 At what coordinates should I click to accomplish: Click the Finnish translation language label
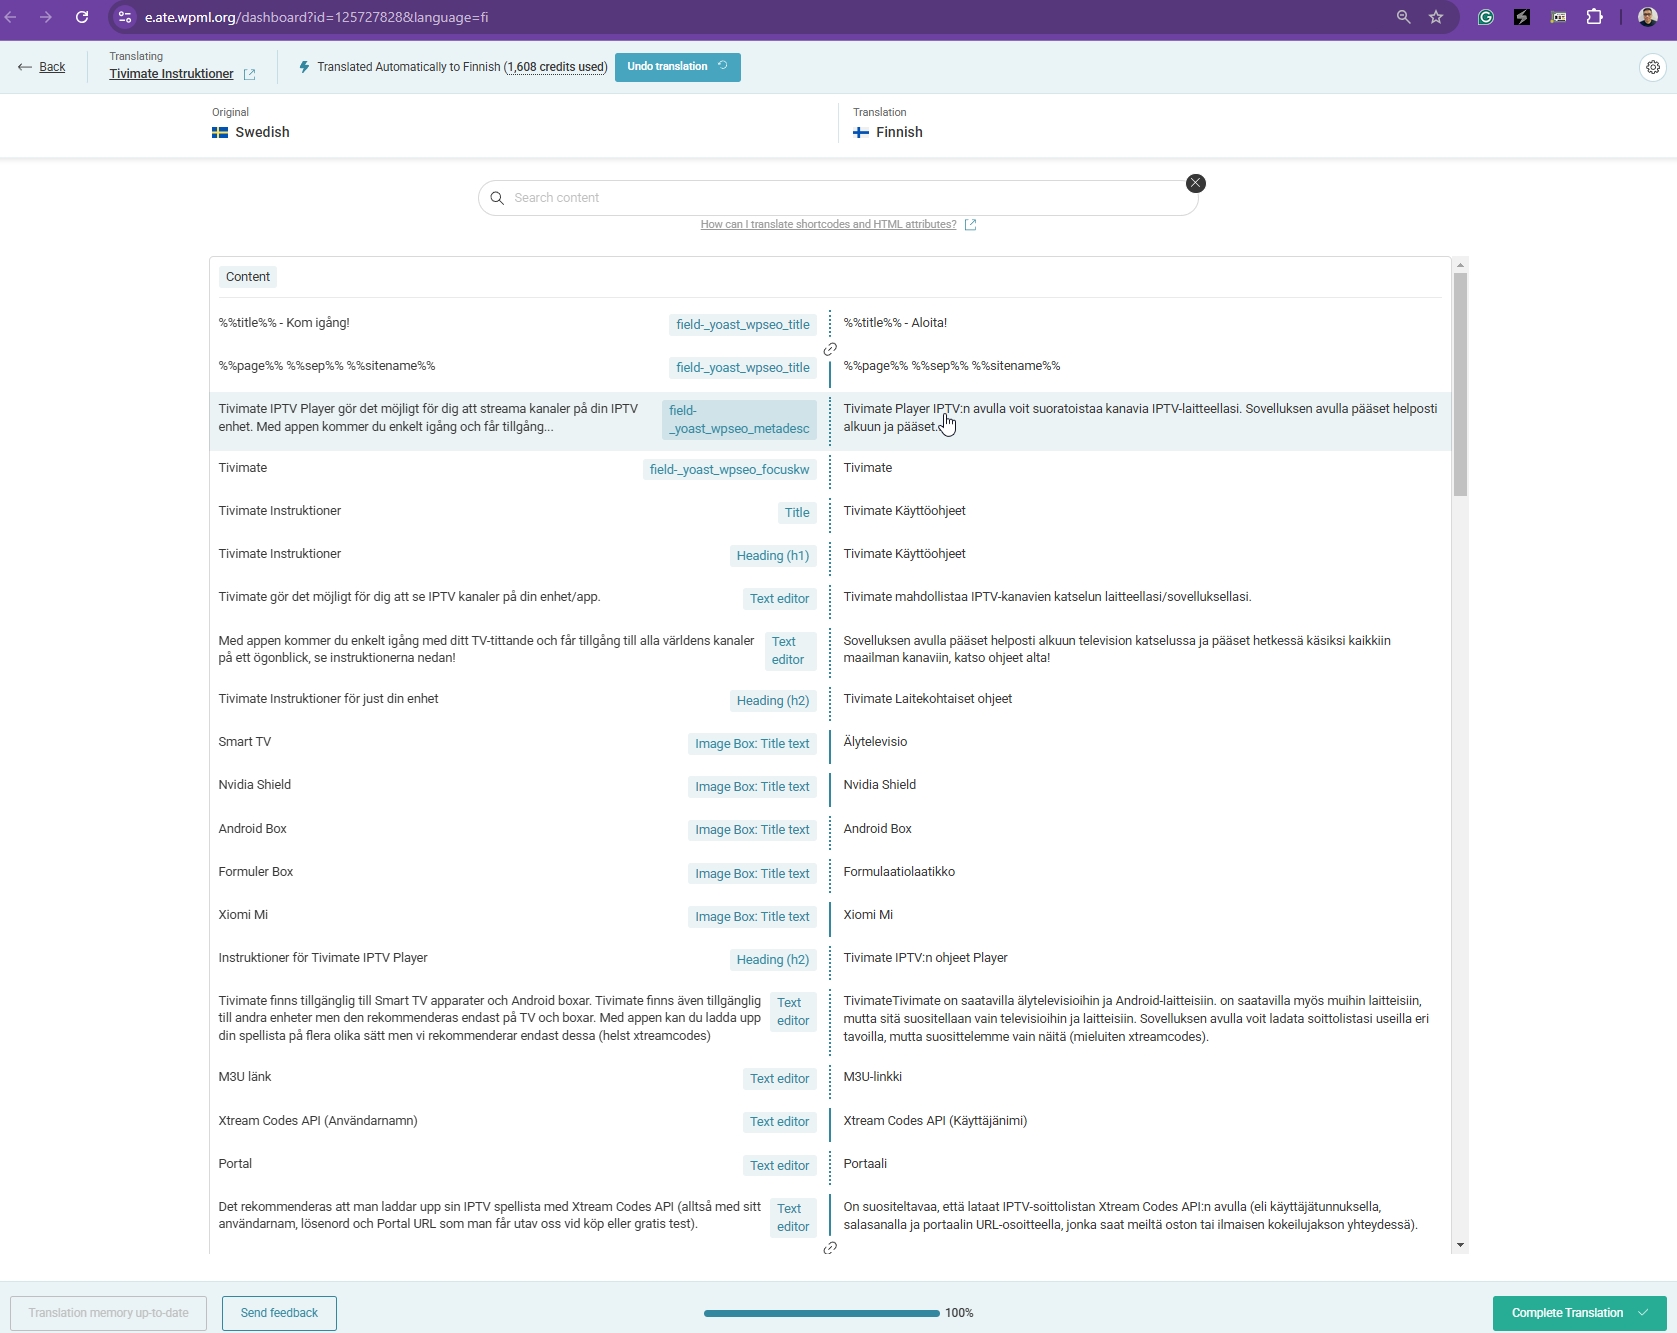click(x=888, y=132)
